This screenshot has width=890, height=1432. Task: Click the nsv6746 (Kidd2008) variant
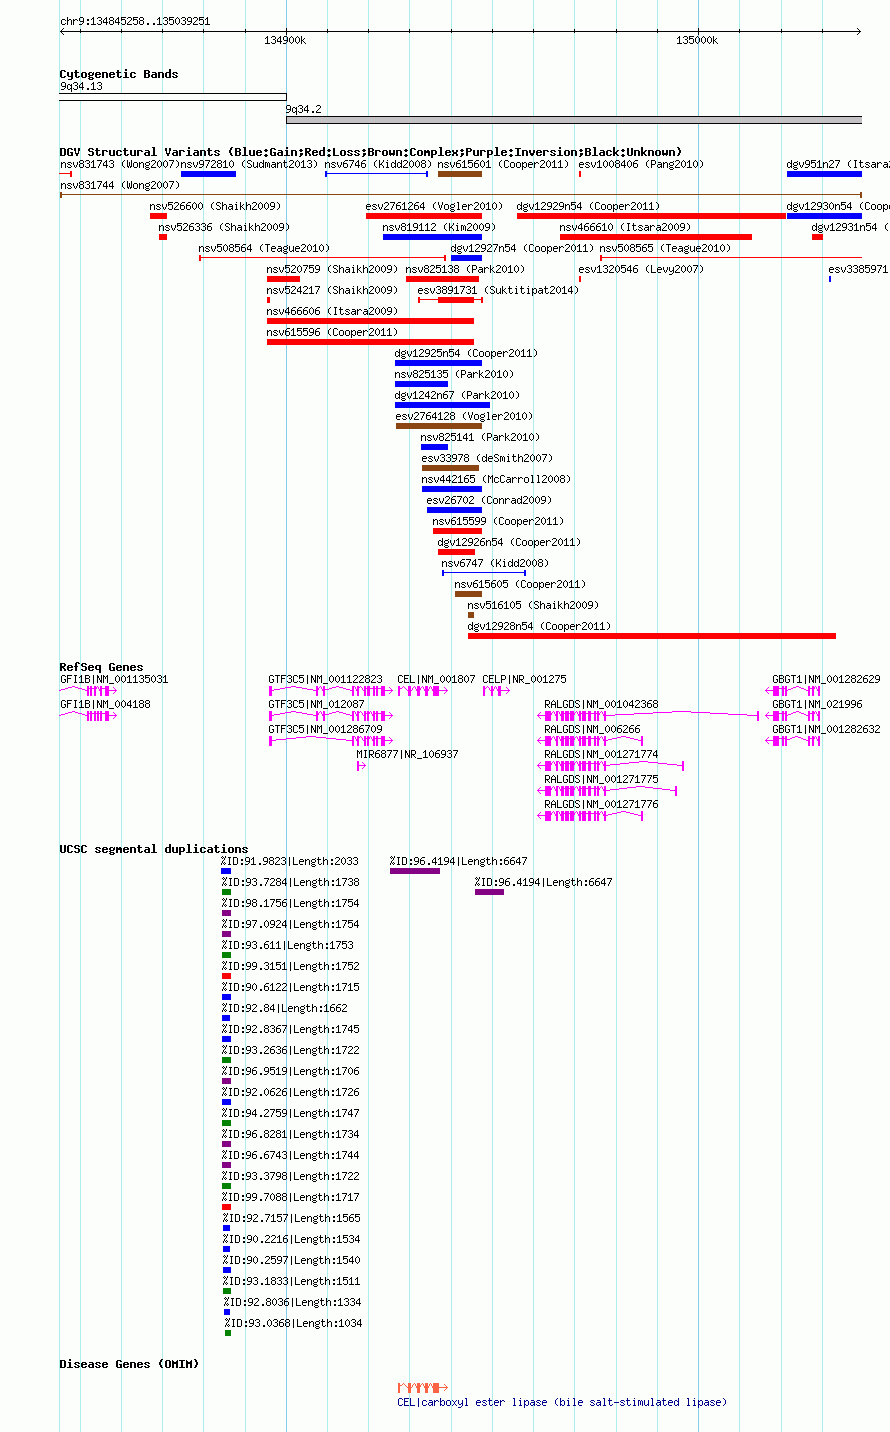coord(377,174)
